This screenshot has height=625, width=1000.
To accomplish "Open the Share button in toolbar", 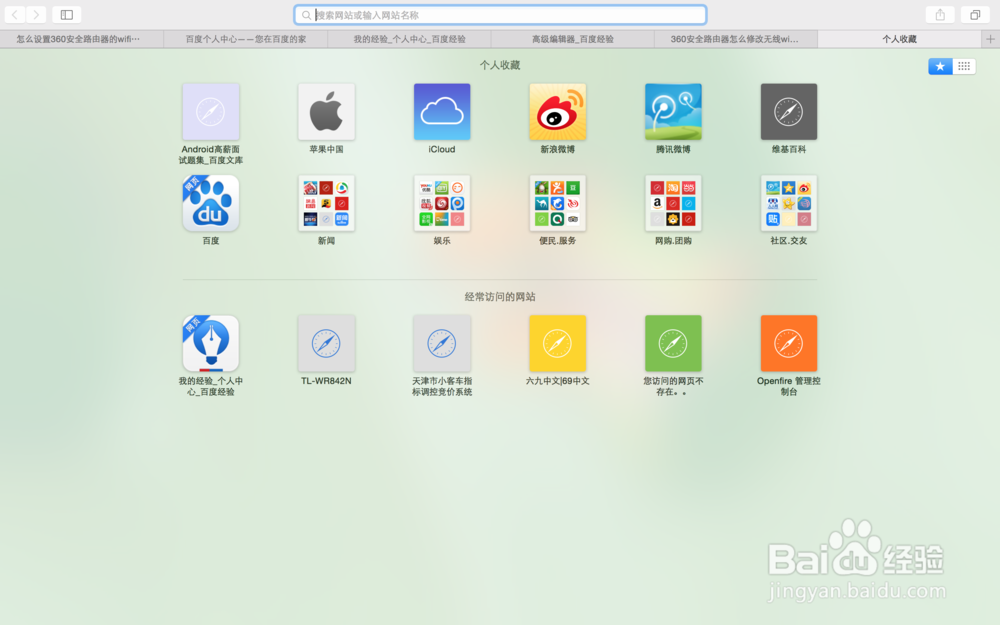I will [940, 15].
